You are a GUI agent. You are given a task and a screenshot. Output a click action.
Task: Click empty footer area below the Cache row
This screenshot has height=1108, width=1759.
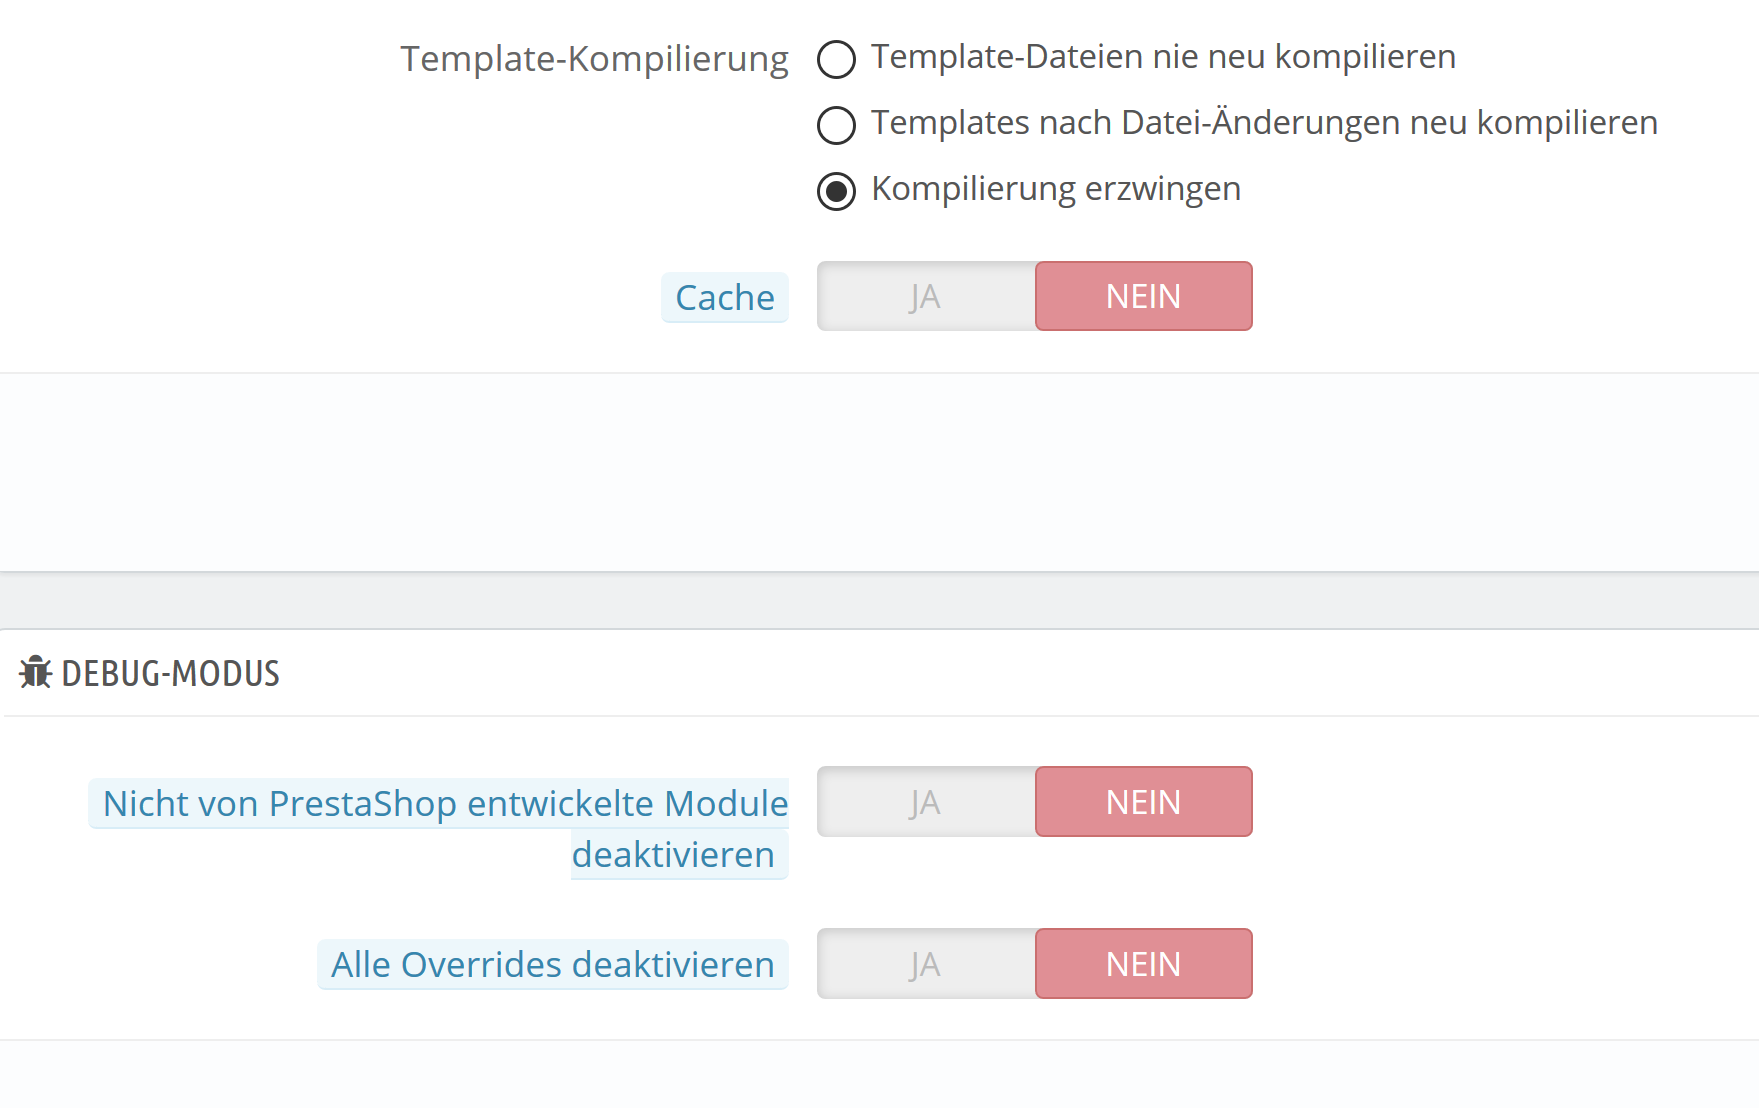click(x=879, y=472)
